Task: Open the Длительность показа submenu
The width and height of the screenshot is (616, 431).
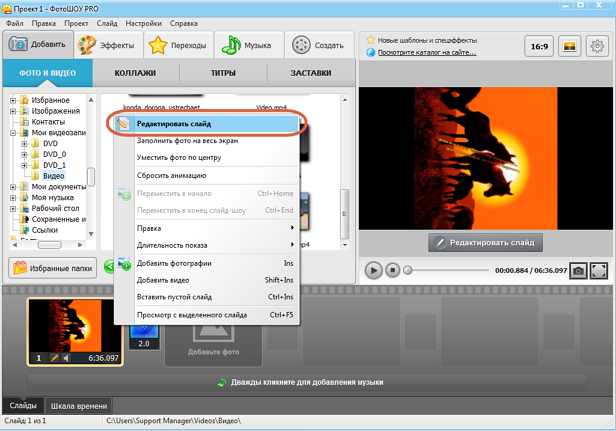Action: click(x=206, y=245)
